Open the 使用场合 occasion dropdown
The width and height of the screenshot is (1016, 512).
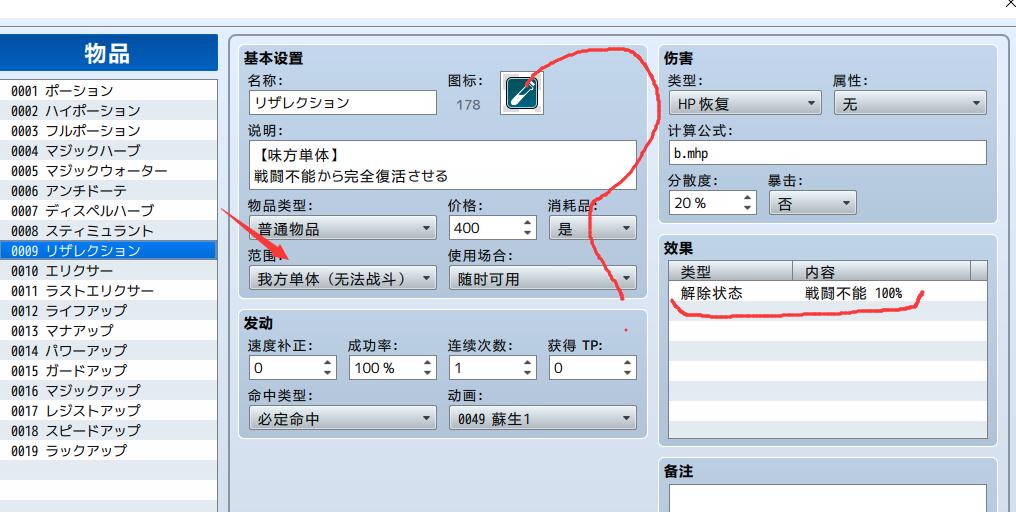point(543,279)
